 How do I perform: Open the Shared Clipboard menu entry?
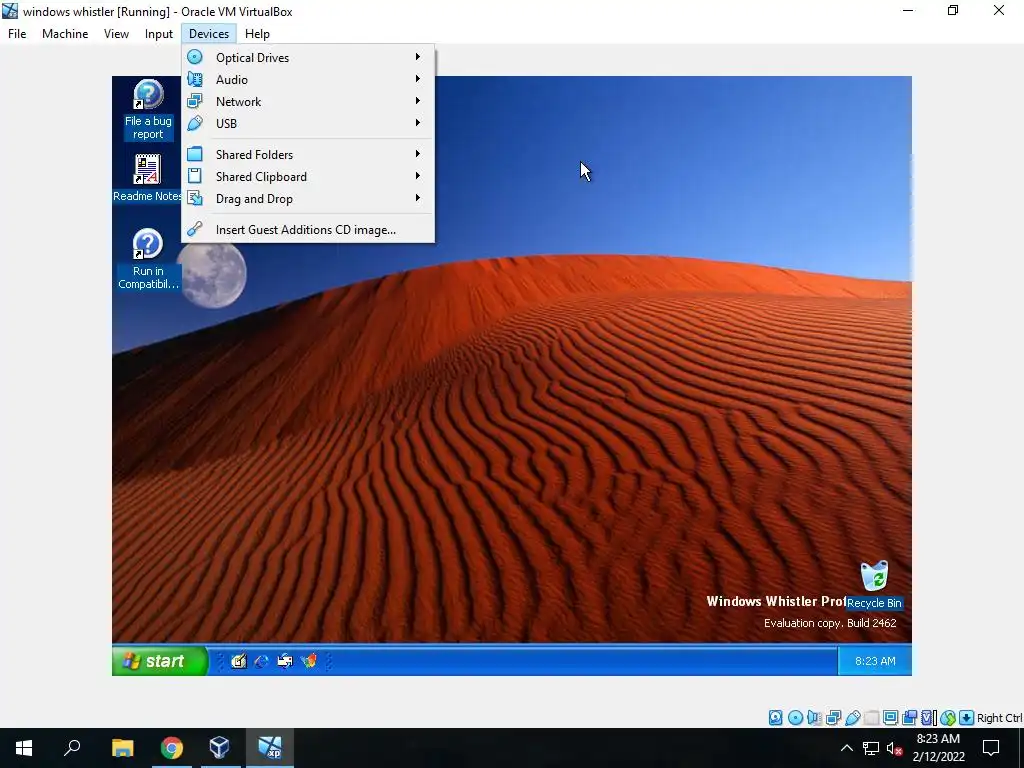pos(308,177)
